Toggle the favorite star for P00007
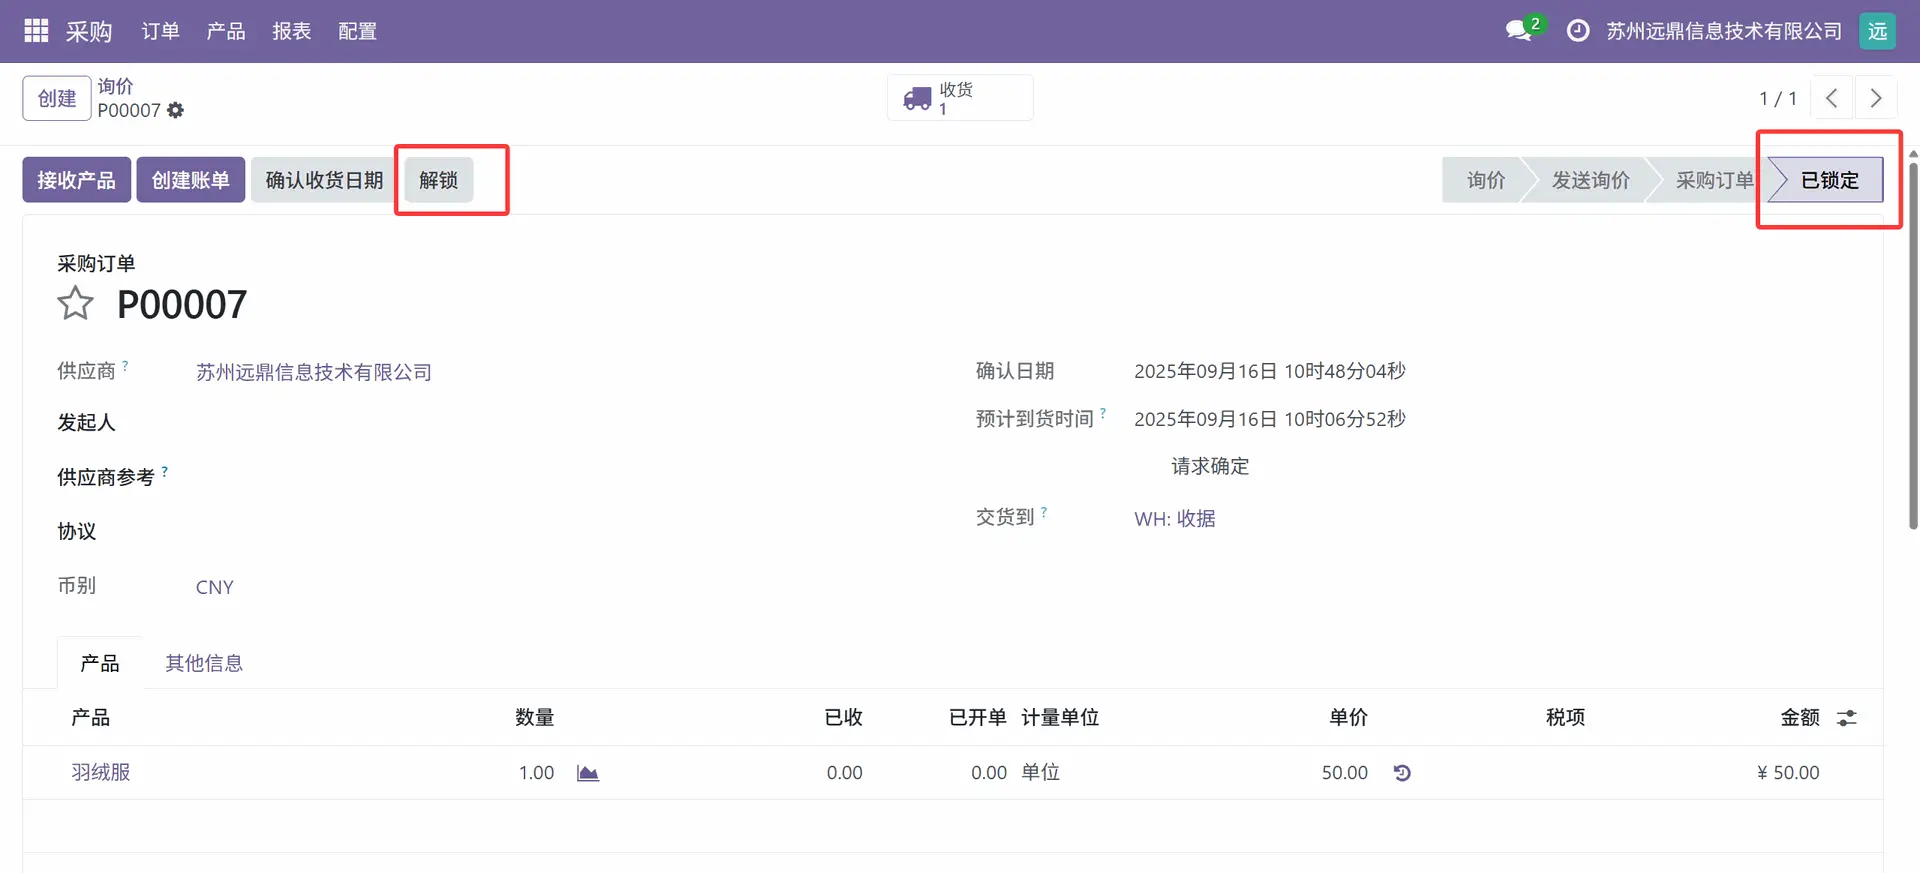 76,304
